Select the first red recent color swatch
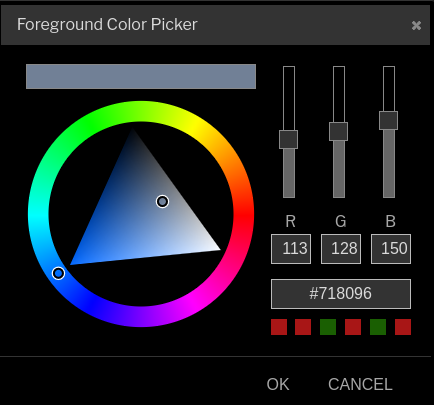The image size is (434, 405). pyautogui.click(x=279, y=327)
